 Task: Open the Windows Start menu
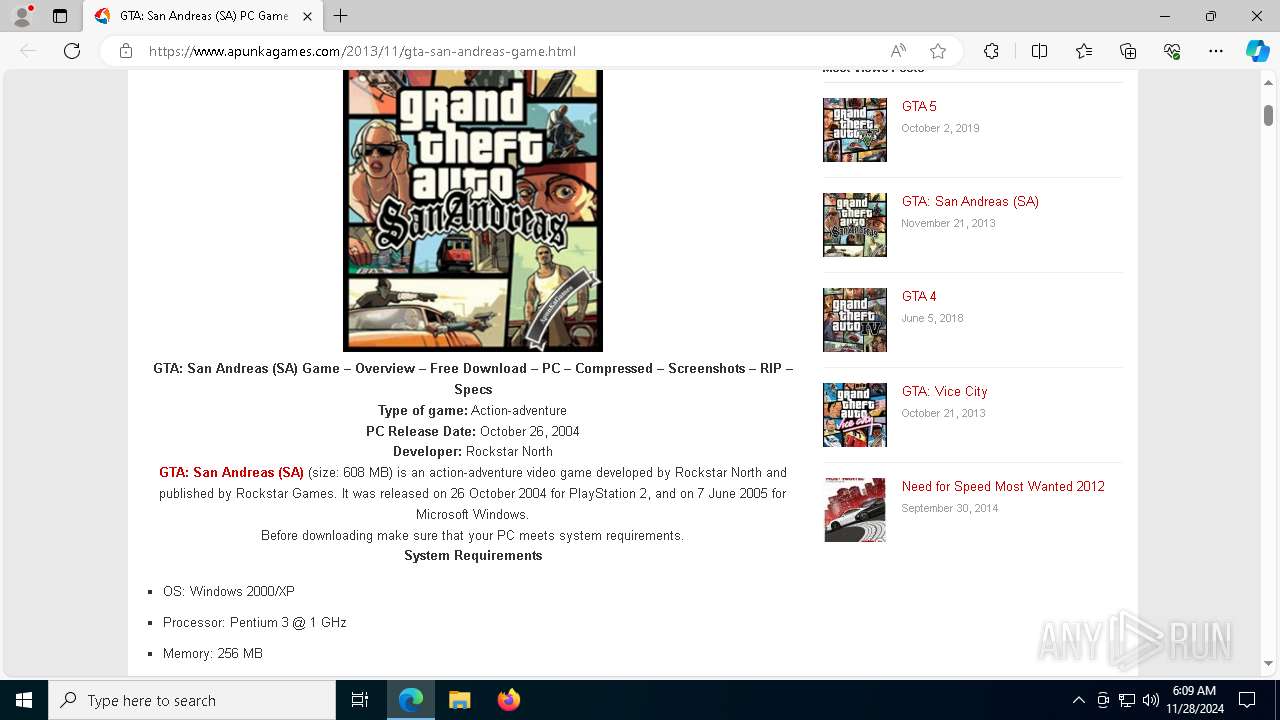(24, 700)
